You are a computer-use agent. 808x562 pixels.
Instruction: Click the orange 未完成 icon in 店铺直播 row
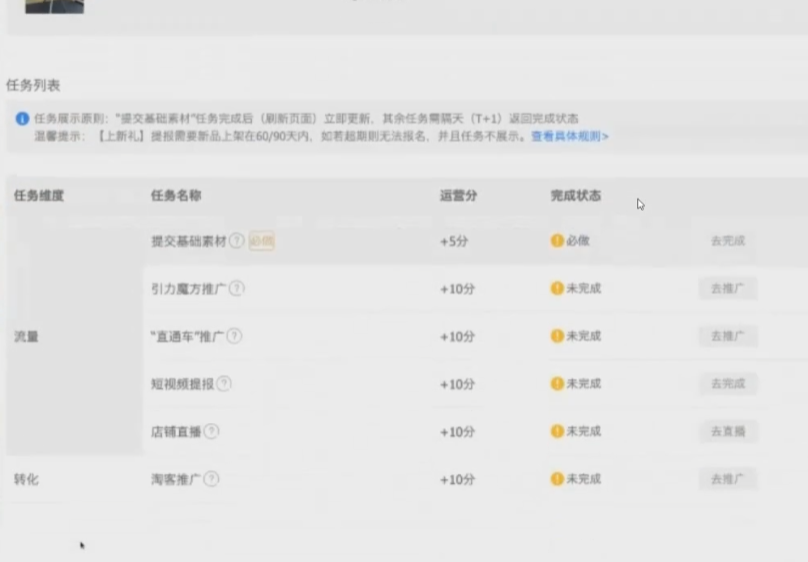(x=557, y=432)
